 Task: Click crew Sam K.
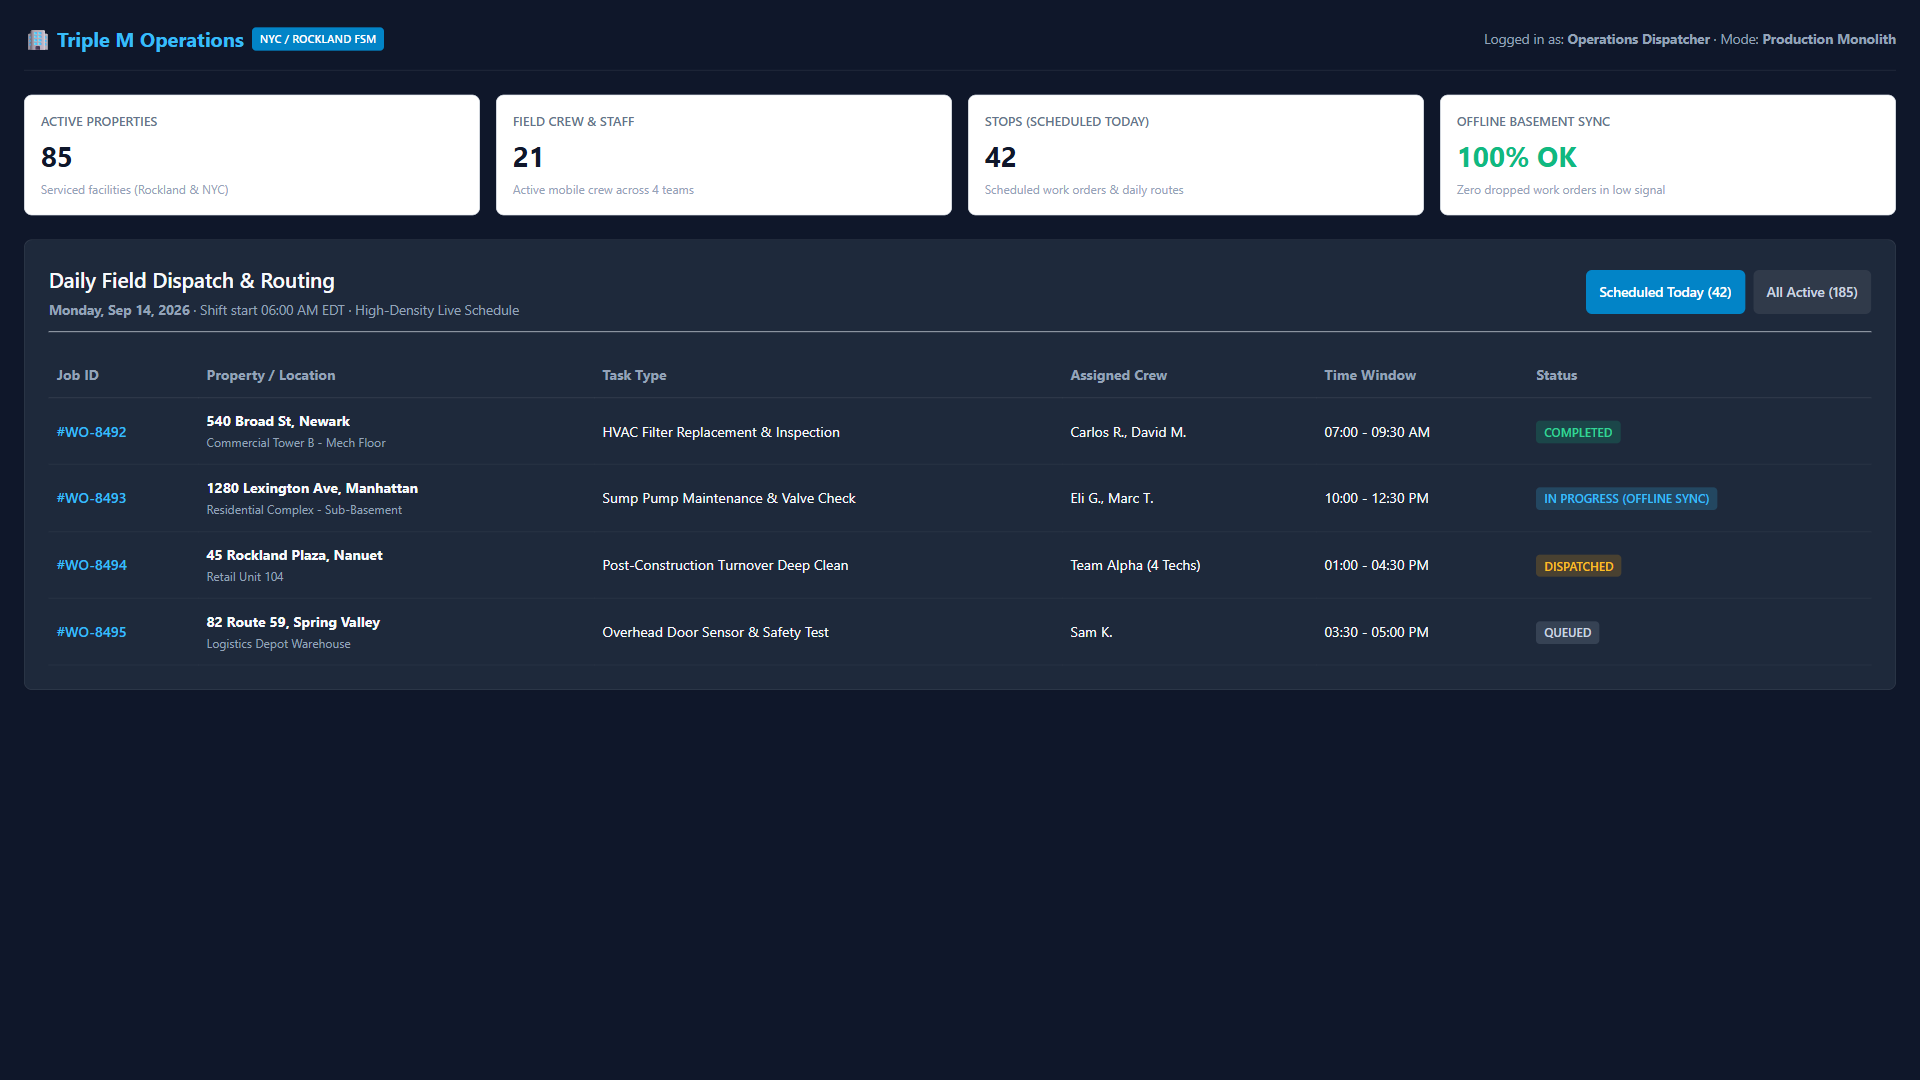(1091, 632)
